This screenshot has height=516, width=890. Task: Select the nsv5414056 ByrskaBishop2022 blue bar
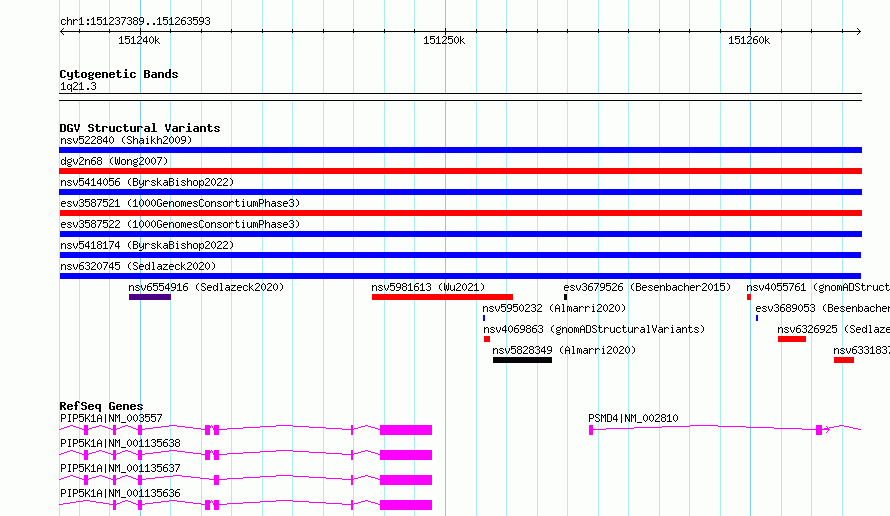tap(460, 192)
